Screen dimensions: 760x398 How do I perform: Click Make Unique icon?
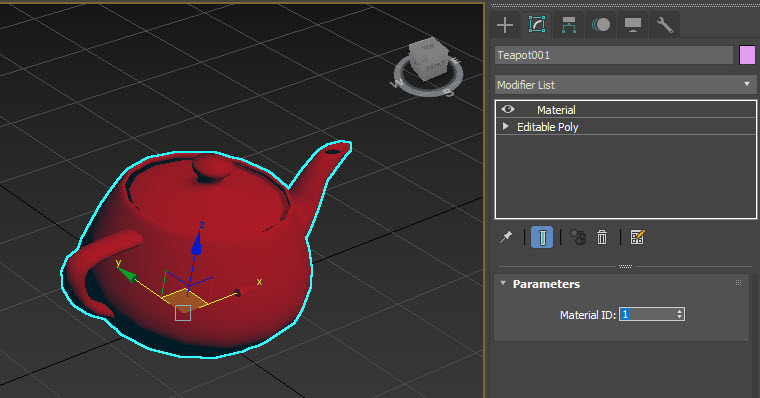tap(578, 237)
